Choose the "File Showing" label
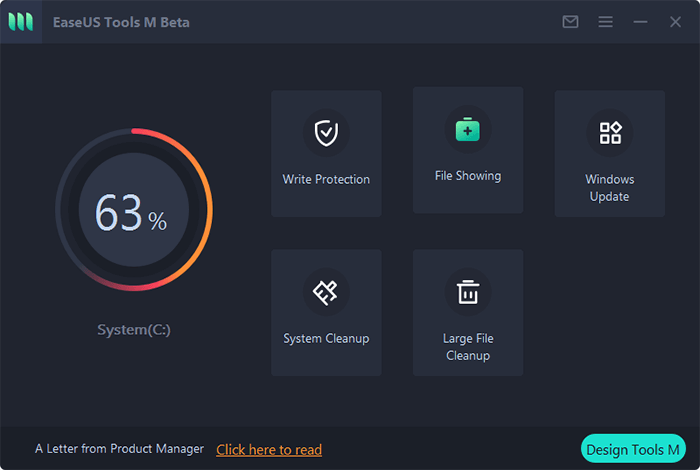 point(468,176)
